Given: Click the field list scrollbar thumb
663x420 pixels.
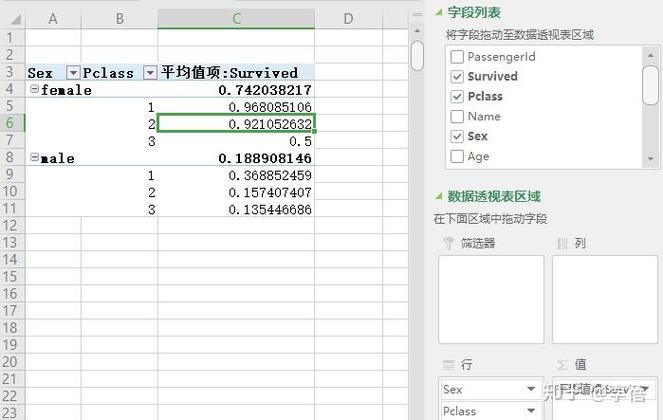Looking at the screenshot, I should click(x=650, y=85).
